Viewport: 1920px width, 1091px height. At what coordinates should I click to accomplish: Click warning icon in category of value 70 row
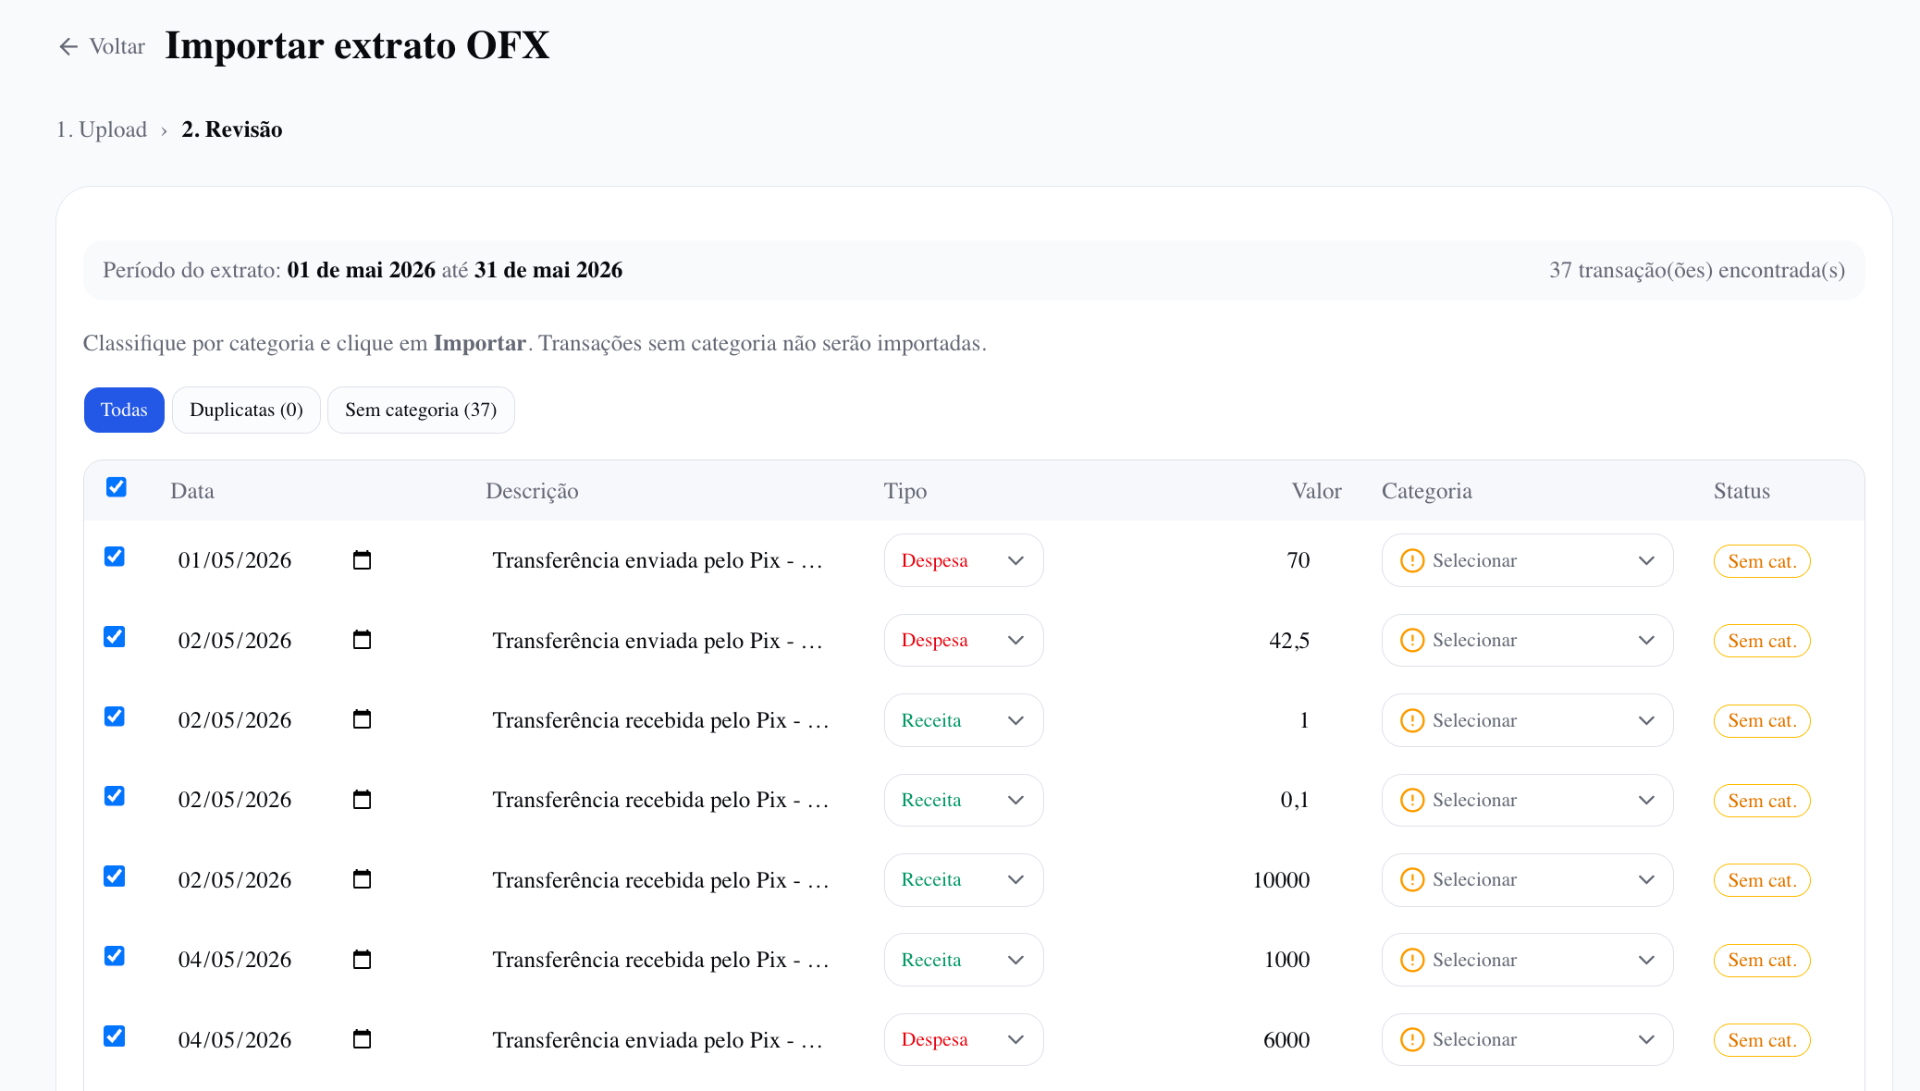[1412, 561]
